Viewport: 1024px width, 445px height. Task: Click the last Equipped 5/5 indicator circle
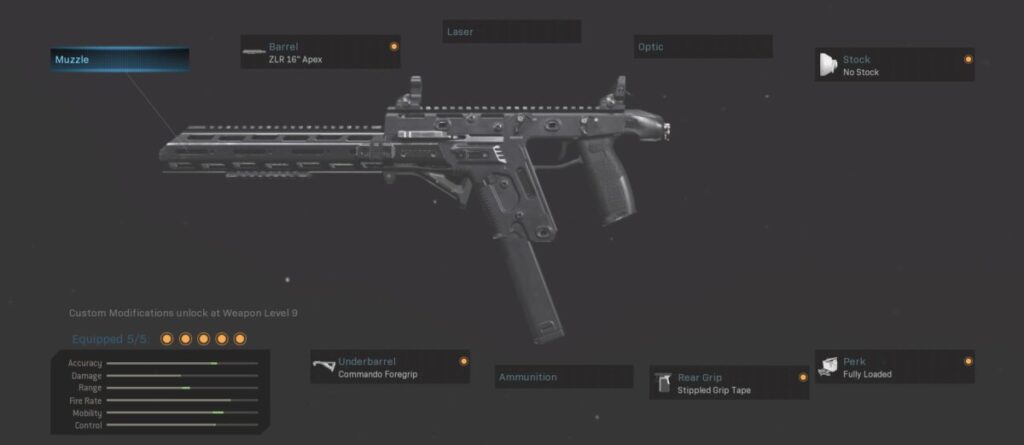tap(240, 338)
